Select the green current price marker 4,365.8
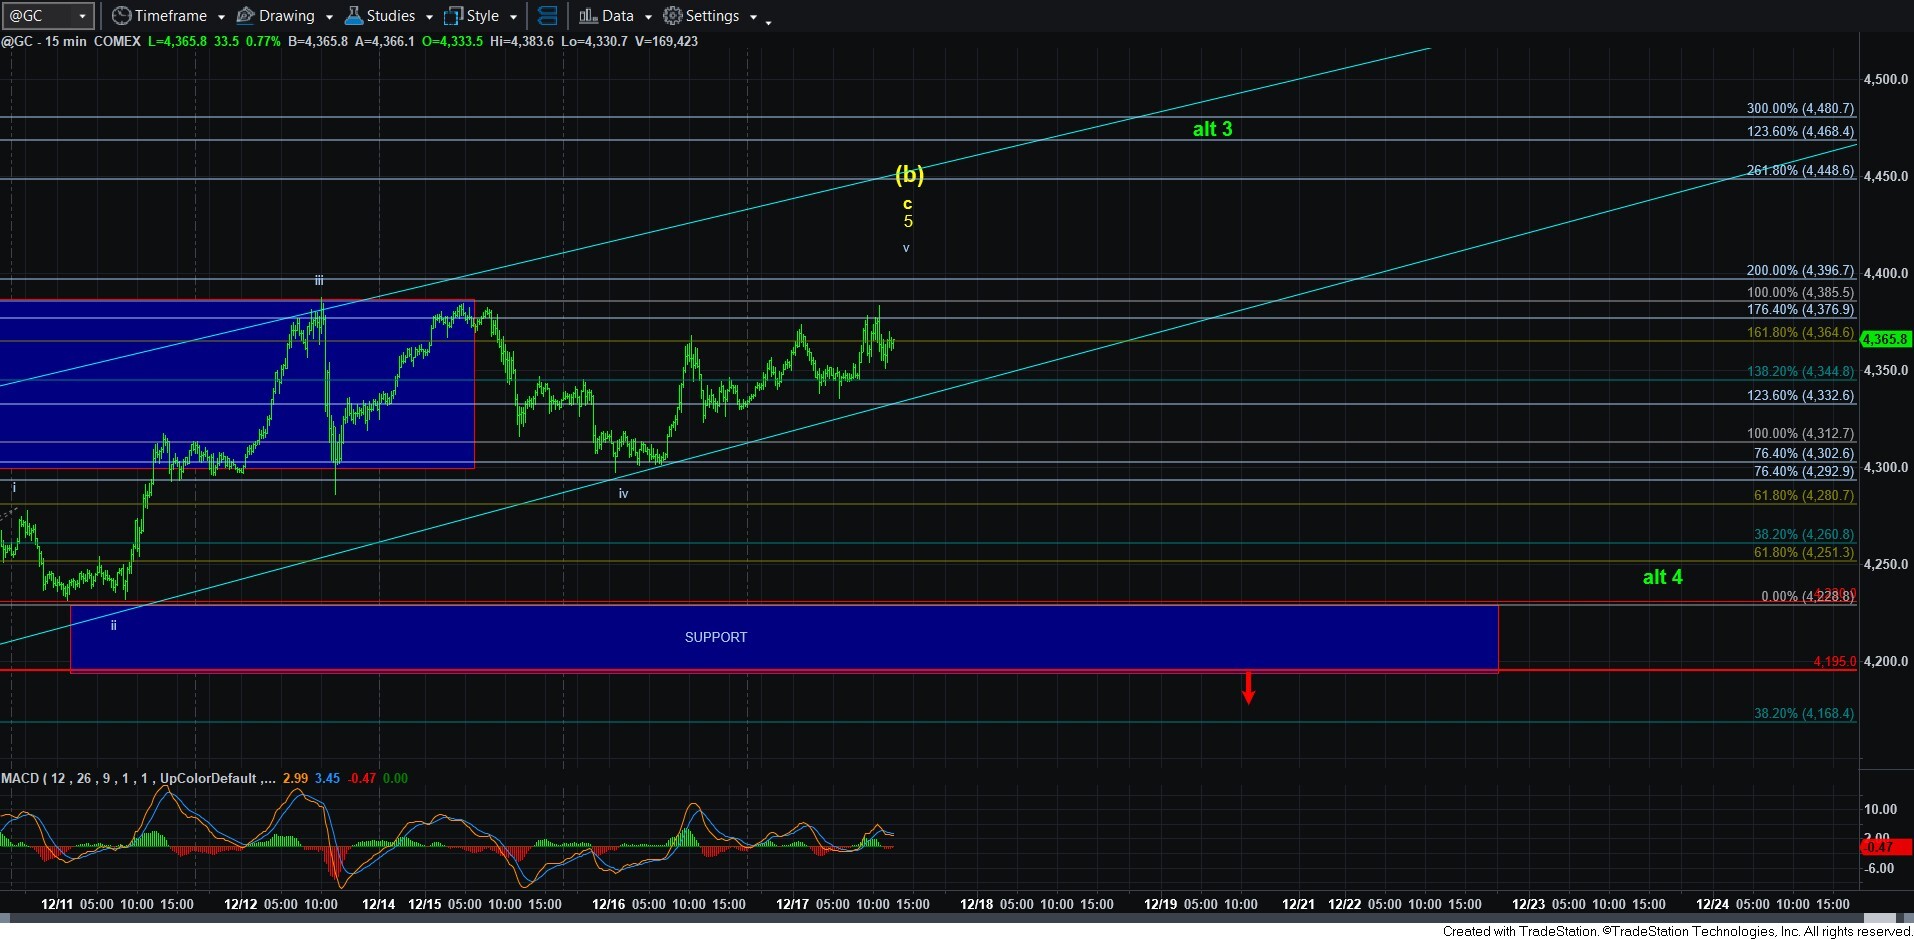The width and height of the screenshot is (1914, 939). point(1885,339)
